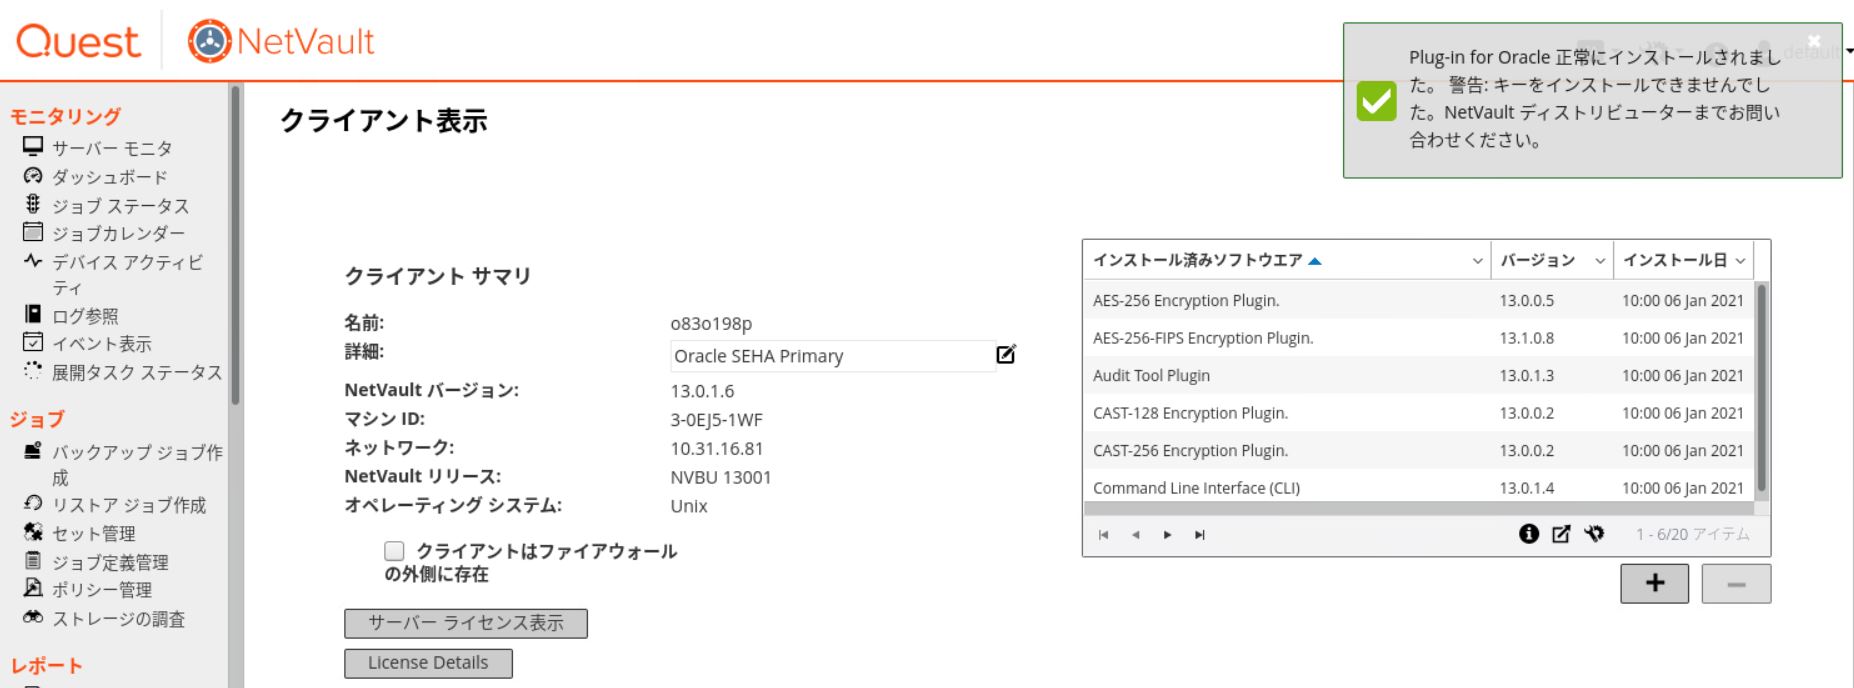Click the ストレージの調査 binoculars icon
The image size is (1854, 688).
33,618
